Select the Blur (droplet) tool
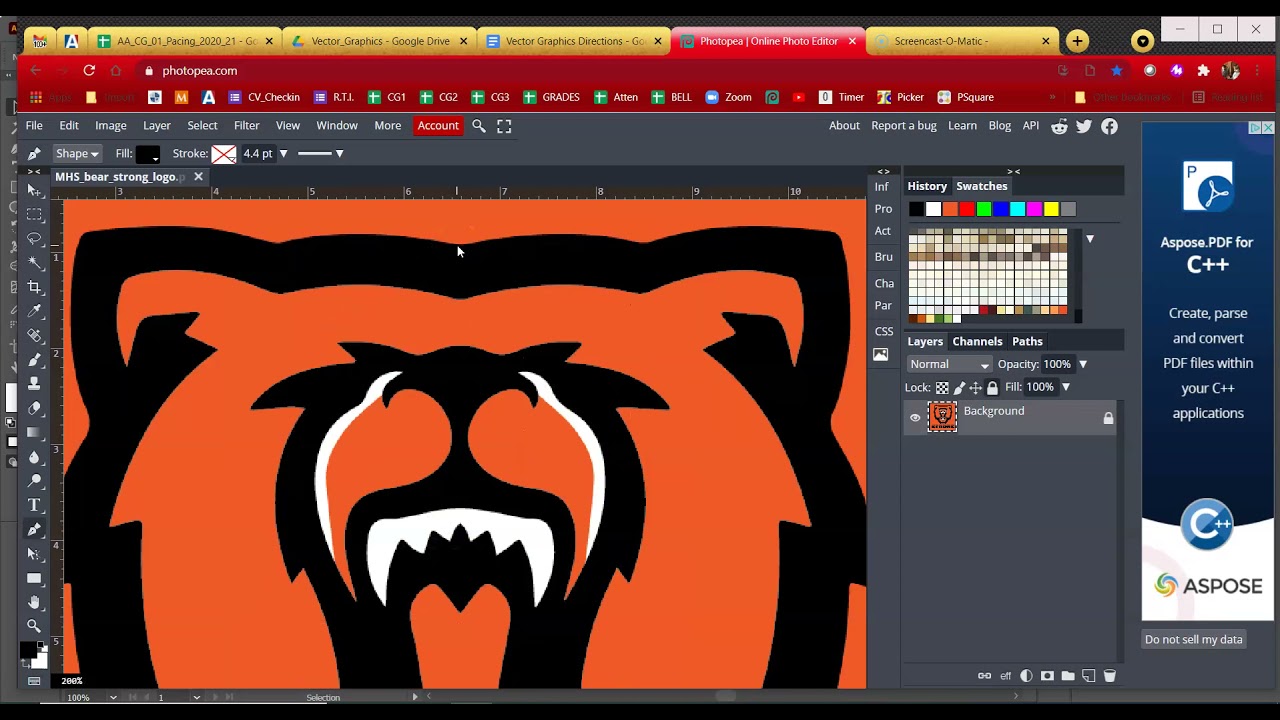Viewport: 1280px width, 720px height. 34,457
